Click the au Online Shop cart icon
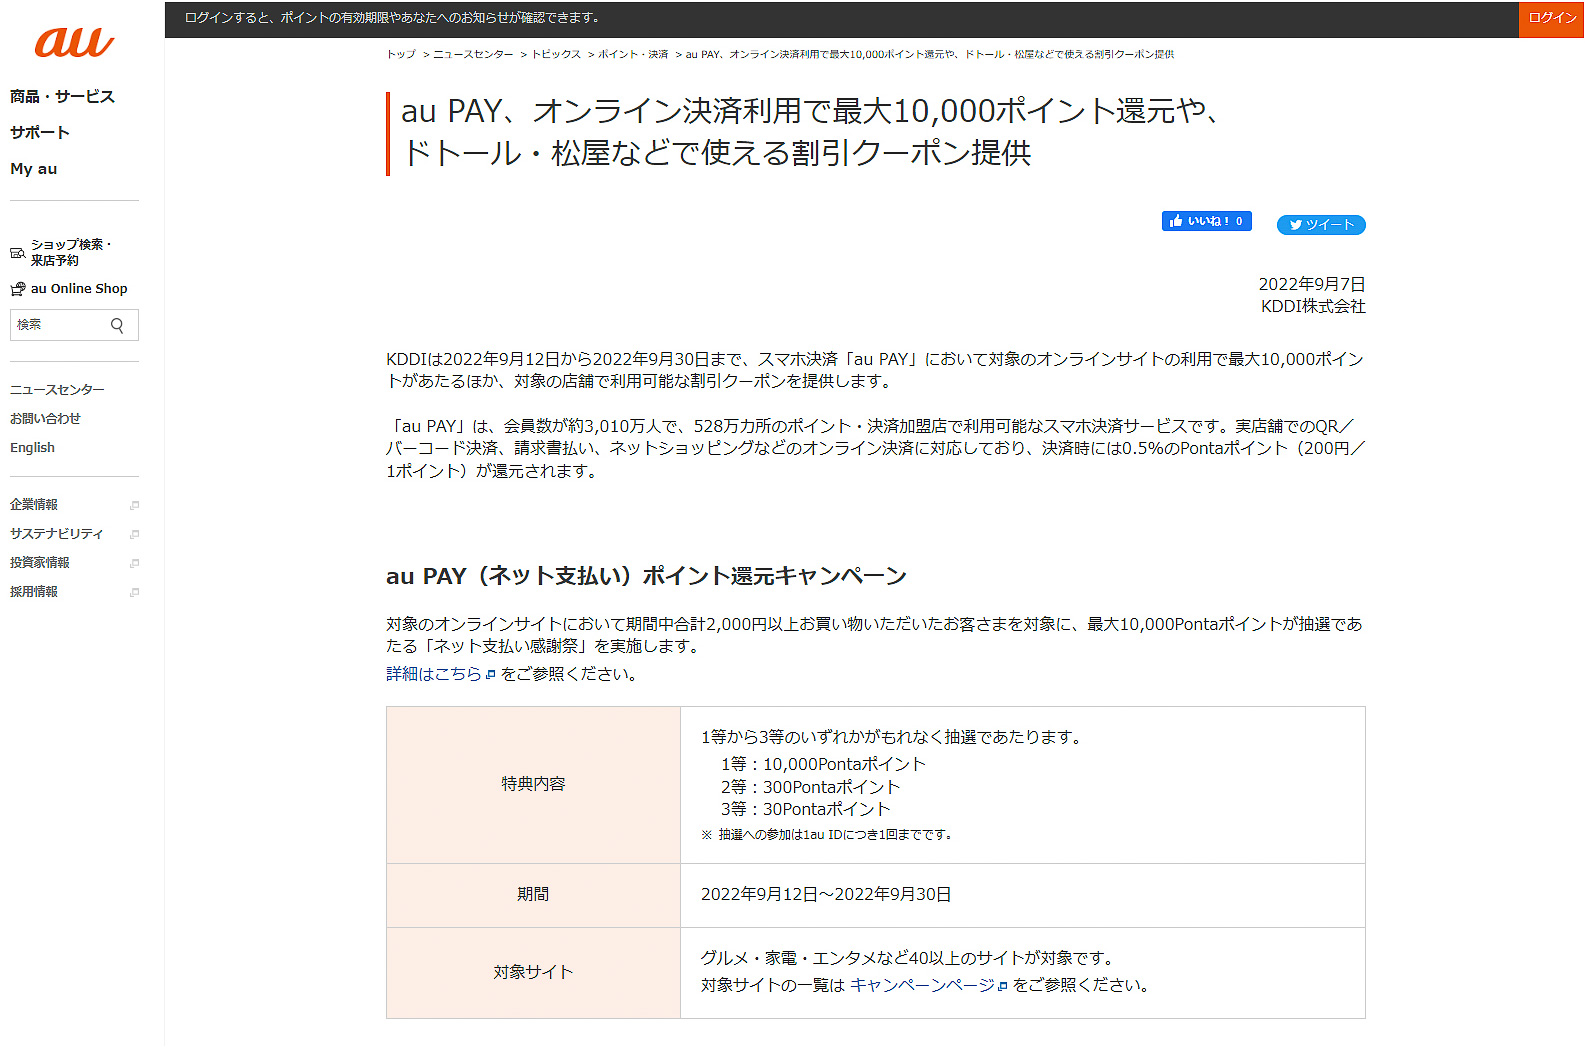The width and height of the screenshot is (1585, 1057). pos(17,289)
